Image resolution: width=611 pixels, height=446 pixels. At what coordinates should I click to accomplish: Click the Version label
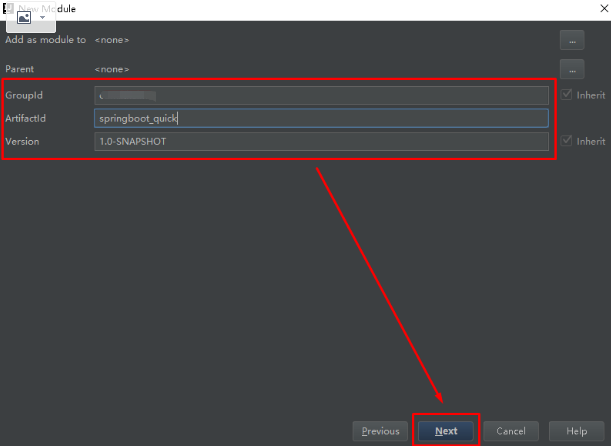(22, 141)
